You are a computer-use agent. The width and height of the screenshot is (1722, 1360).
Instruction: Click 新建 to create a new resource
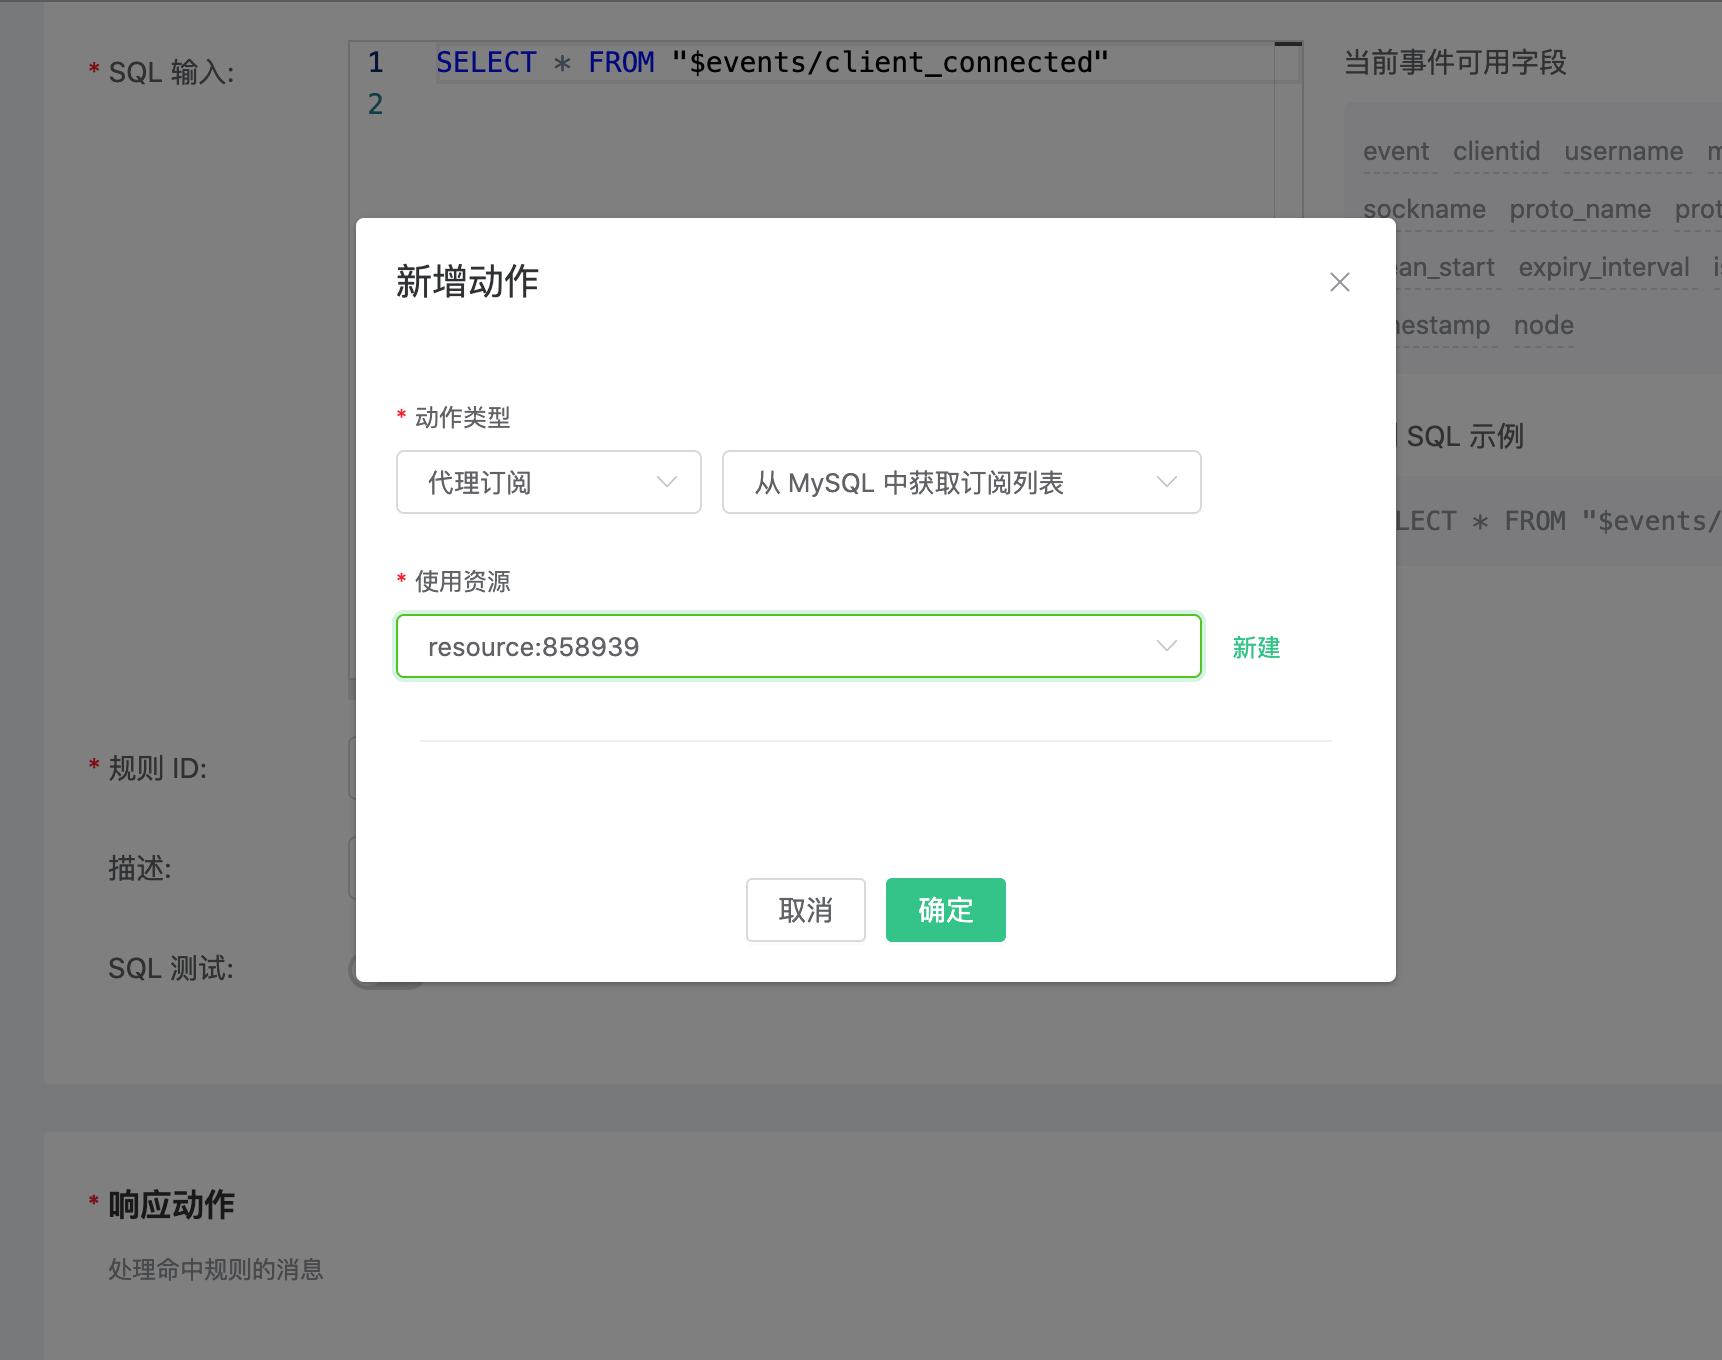point(1256,648)
